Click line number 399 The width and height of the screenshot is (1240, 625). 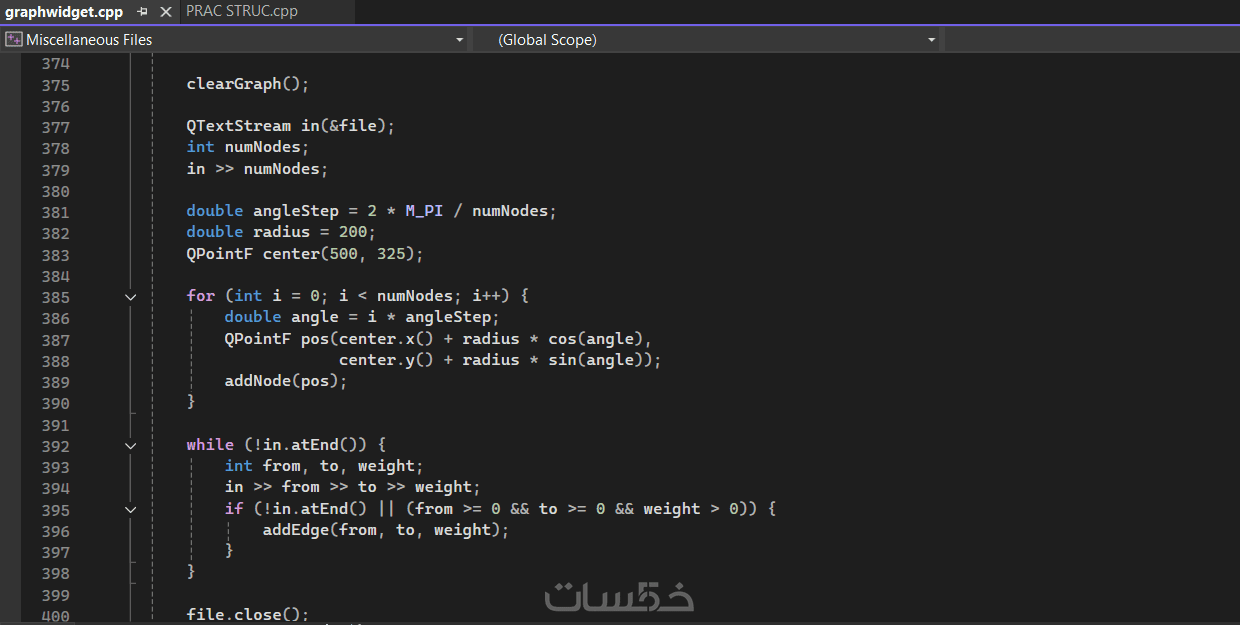tap(55, 595)
